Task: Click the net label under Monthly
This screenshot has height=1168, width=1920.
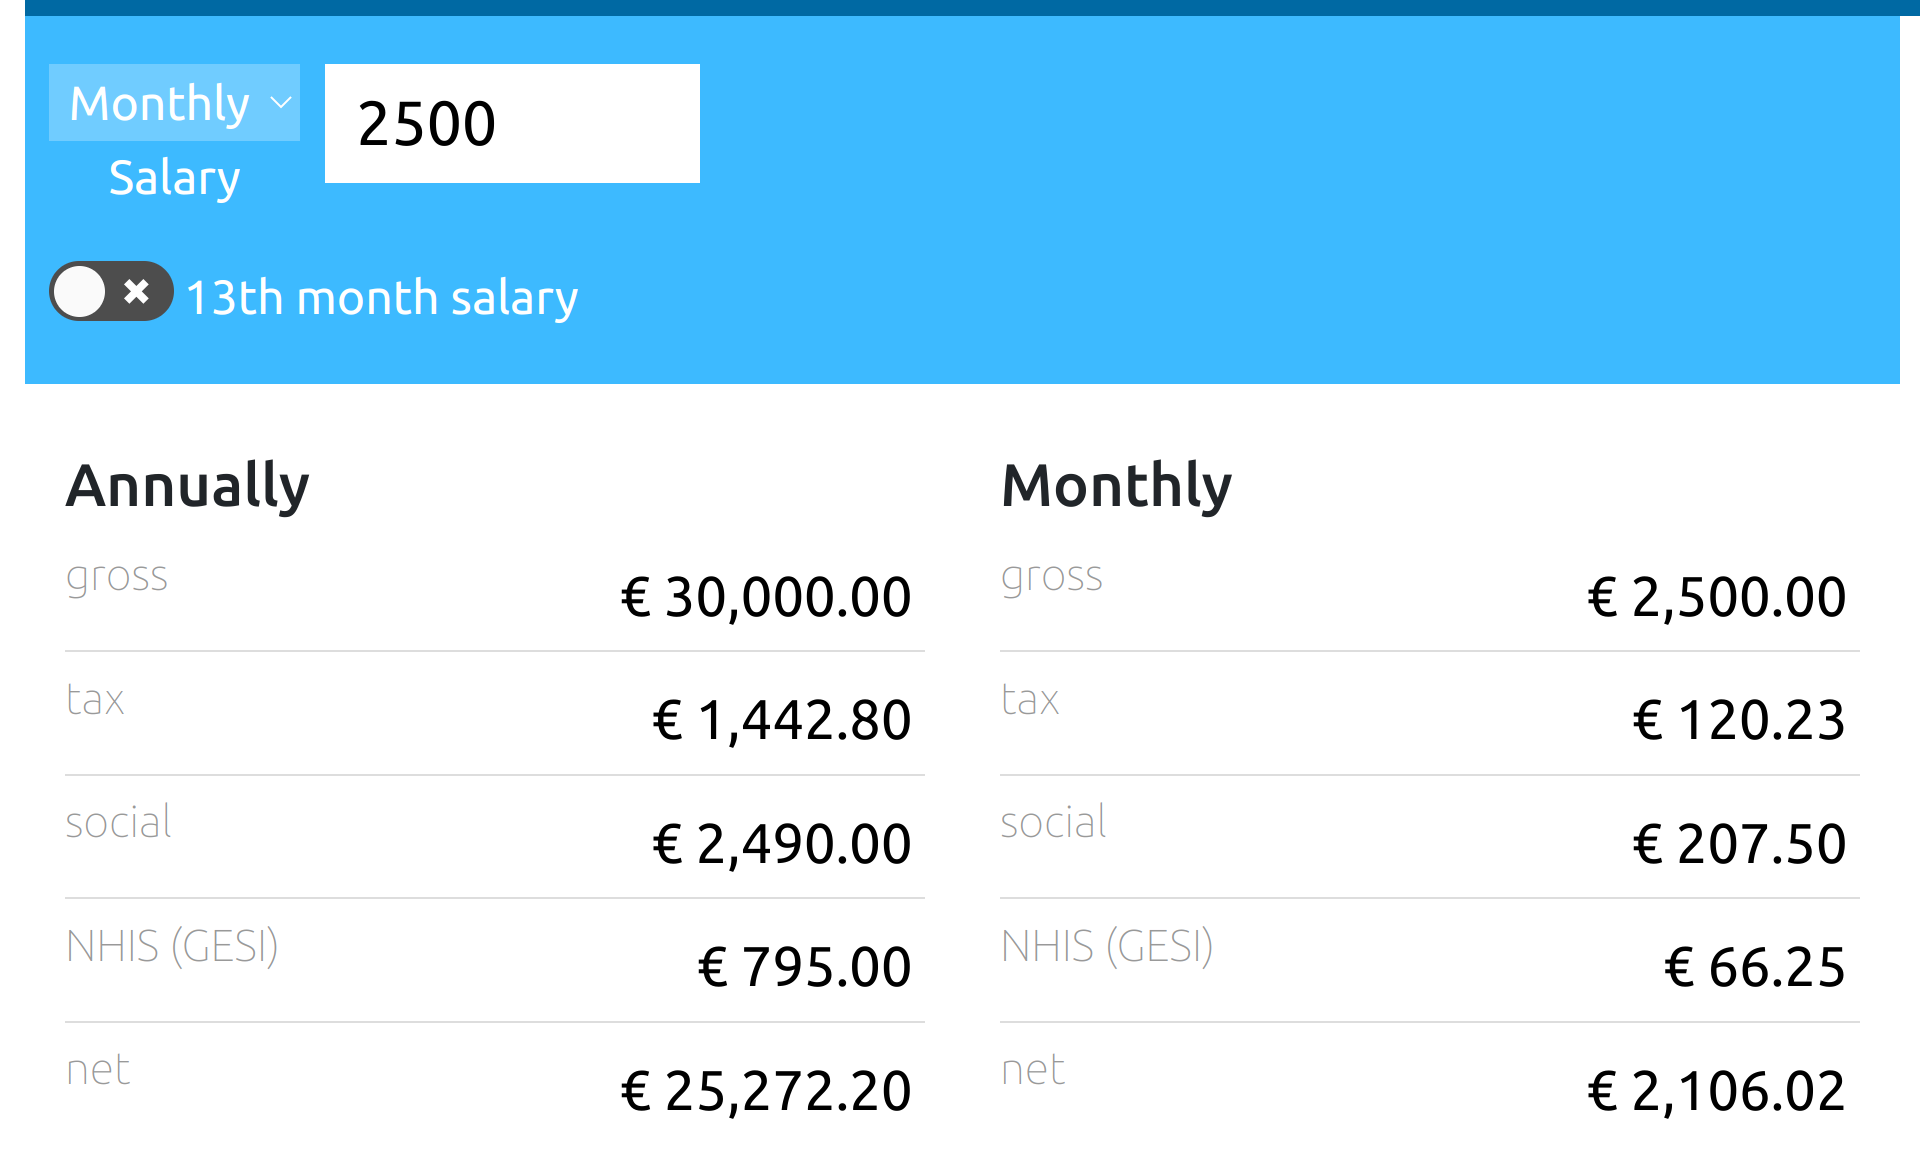Action: pyautogui.click(x=1033, y=1070)
